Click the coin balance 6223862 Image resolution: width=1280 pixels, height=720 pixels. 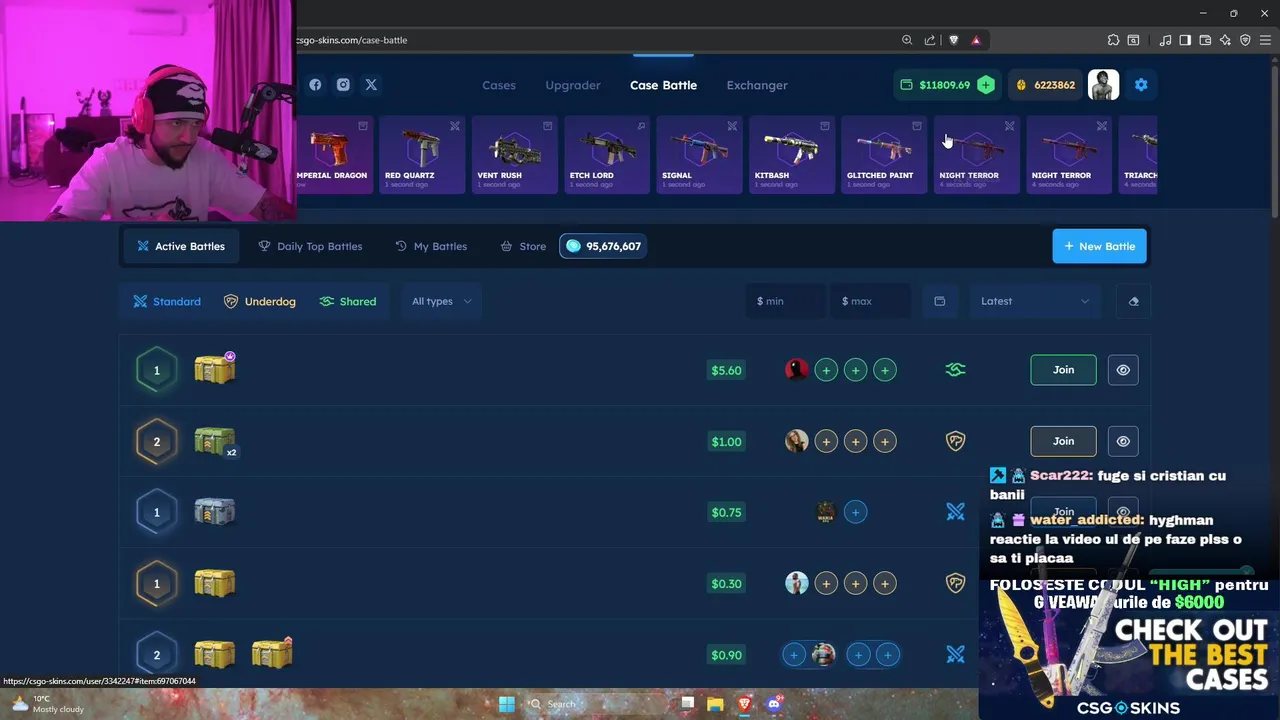(x=1045, y=85)
